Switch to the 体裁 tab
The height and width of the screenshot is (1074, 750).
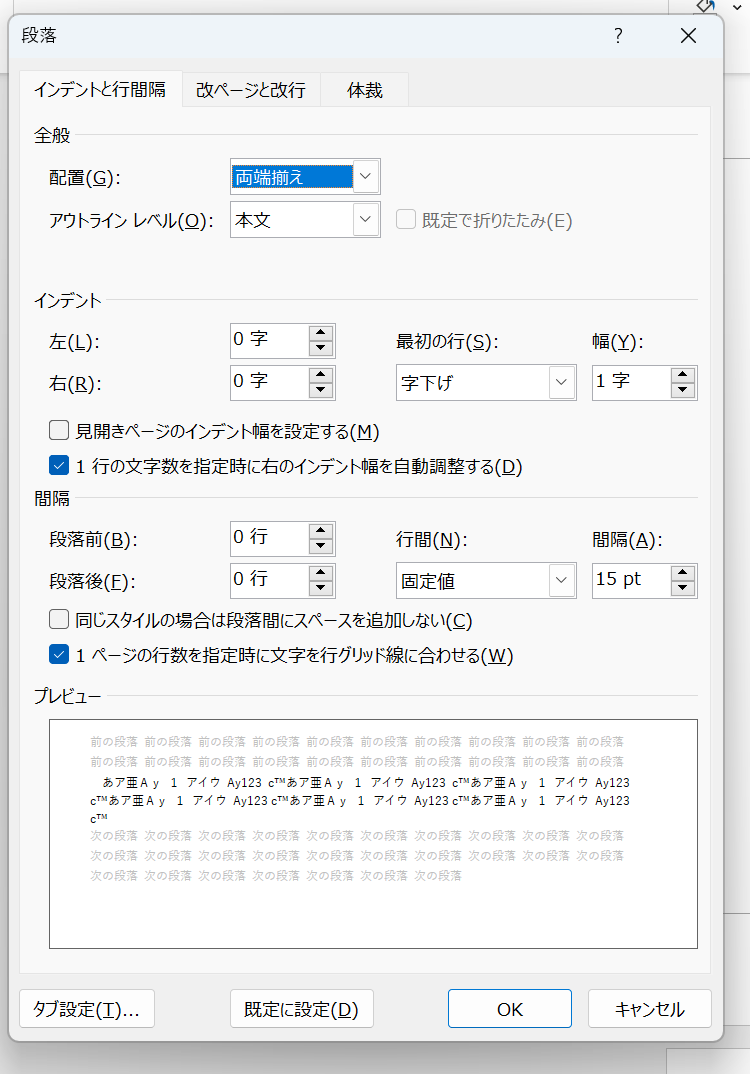[365, 90]
